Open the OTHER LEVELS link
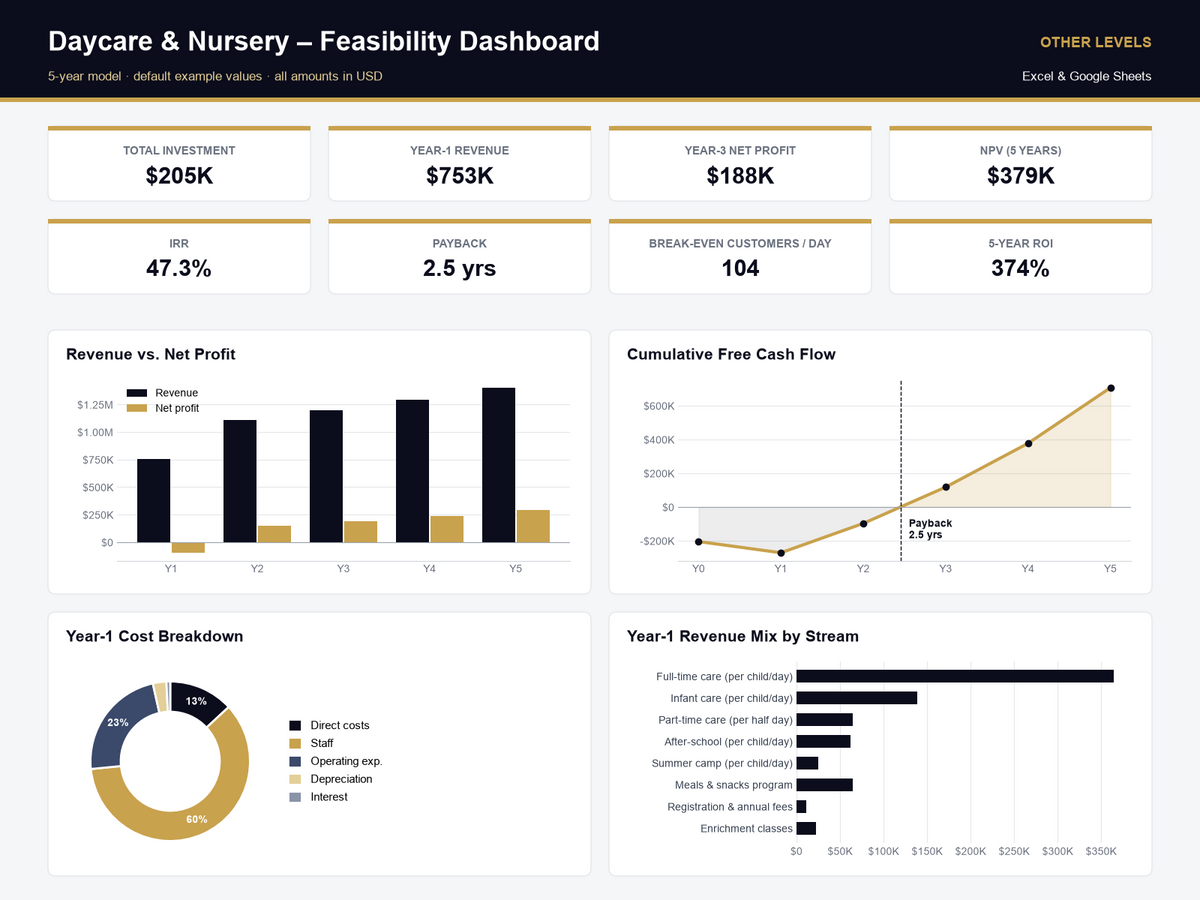 [x=1095, y=42]
